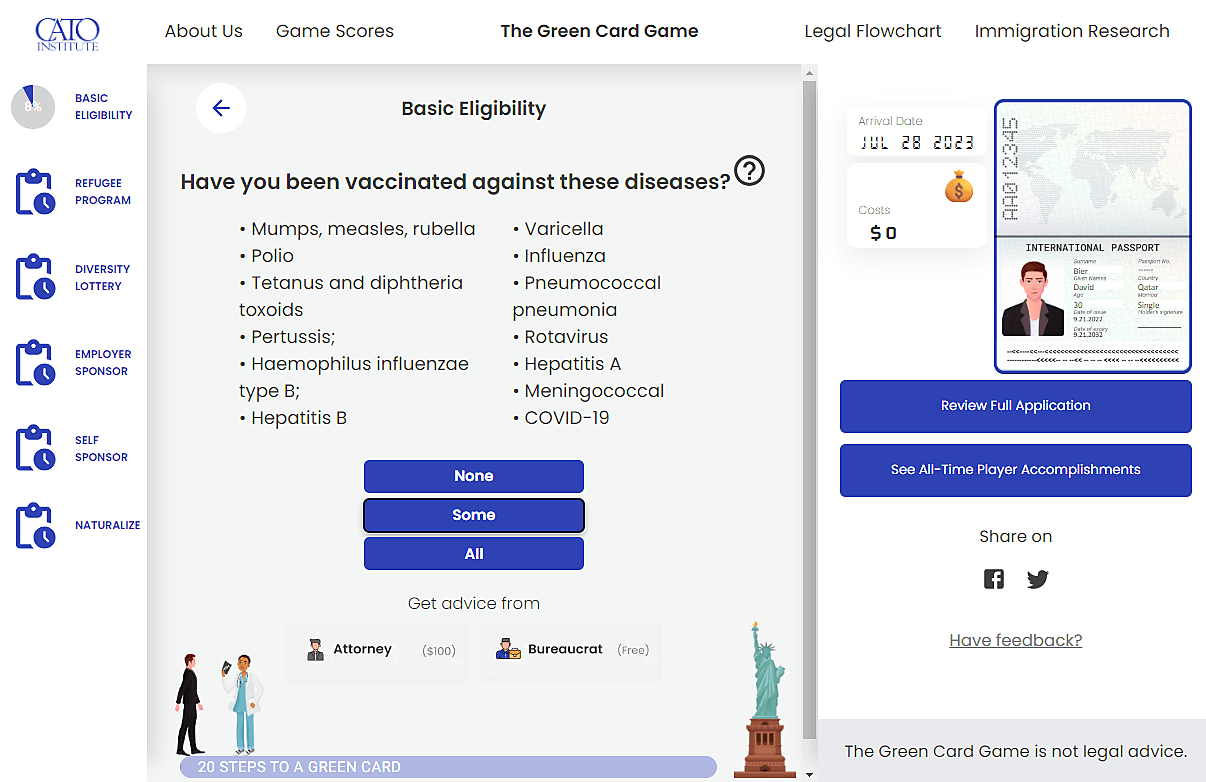Click the Cato Institute logo

[x=67, y=33]
